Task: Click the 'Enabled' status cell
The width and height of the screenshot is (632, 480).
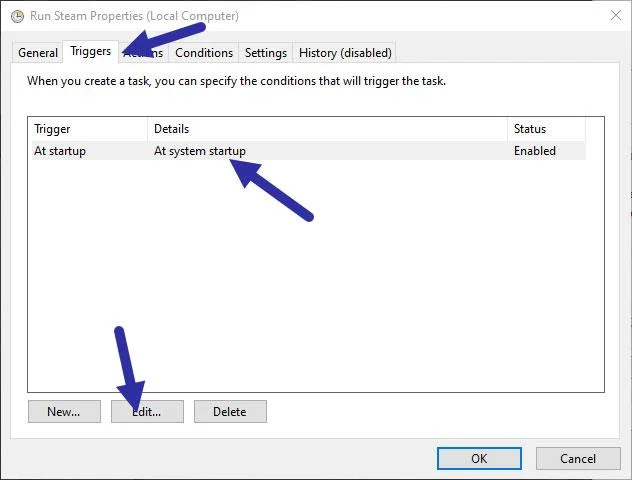Action: [x=547, y=151]
